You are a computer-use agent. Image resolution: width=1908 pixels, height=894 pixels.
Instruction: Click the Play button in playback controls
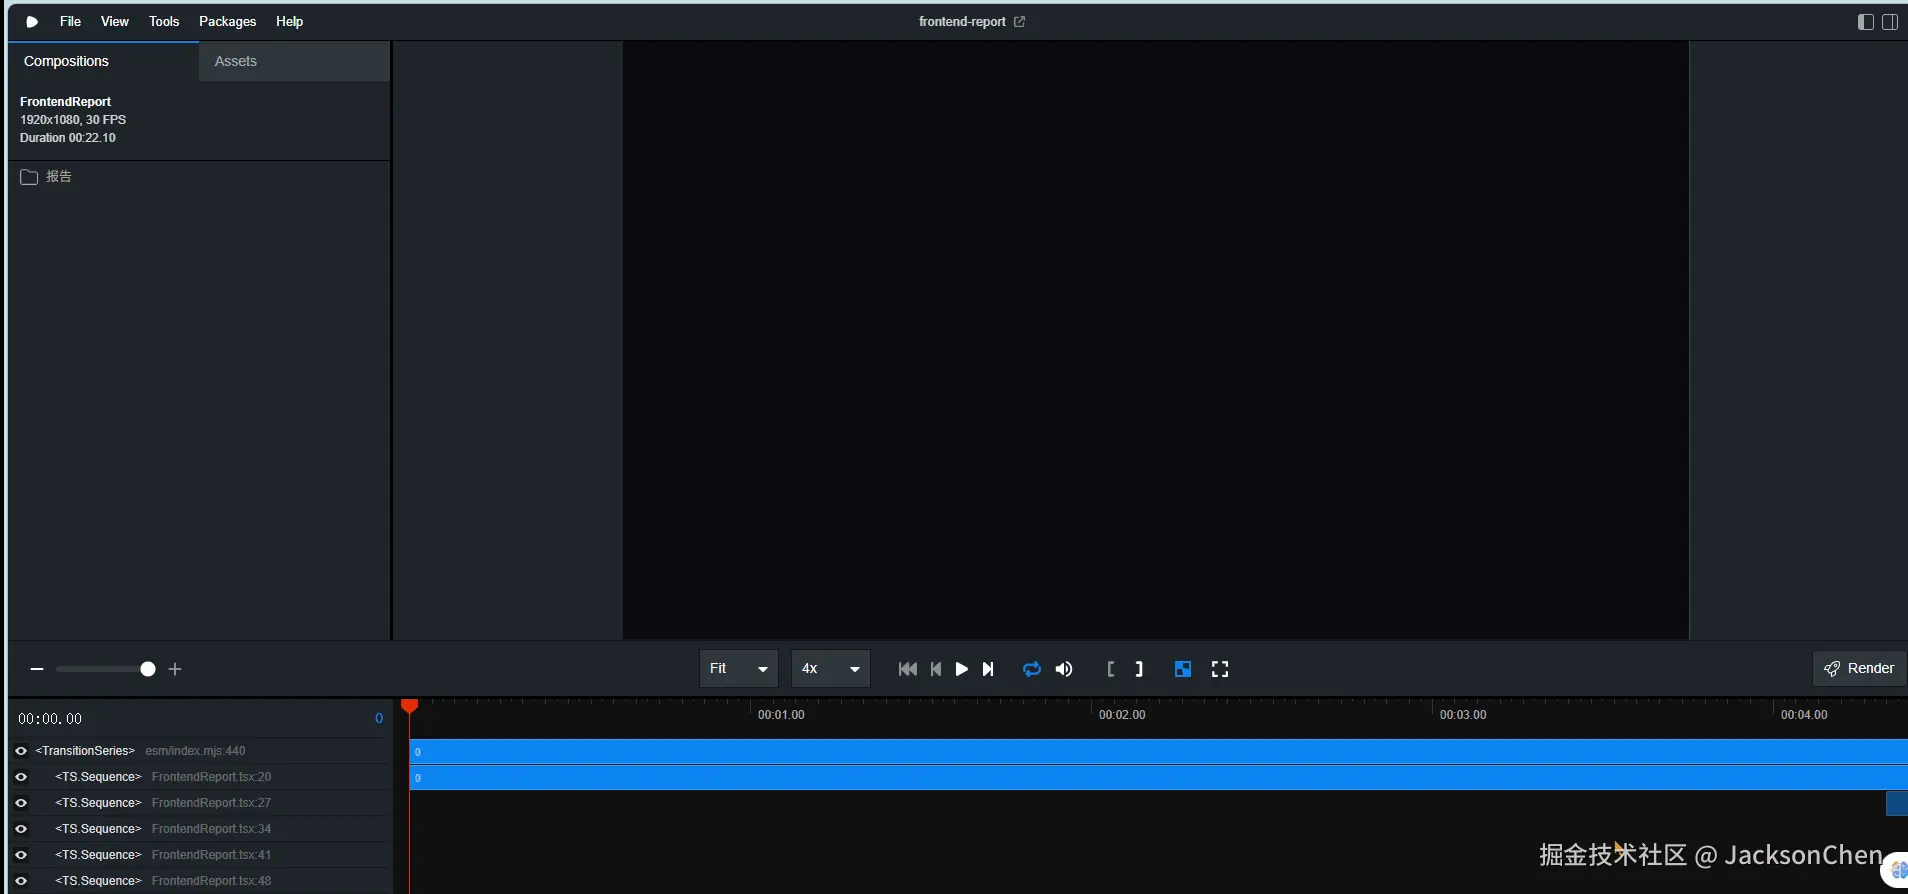point(961,669)
